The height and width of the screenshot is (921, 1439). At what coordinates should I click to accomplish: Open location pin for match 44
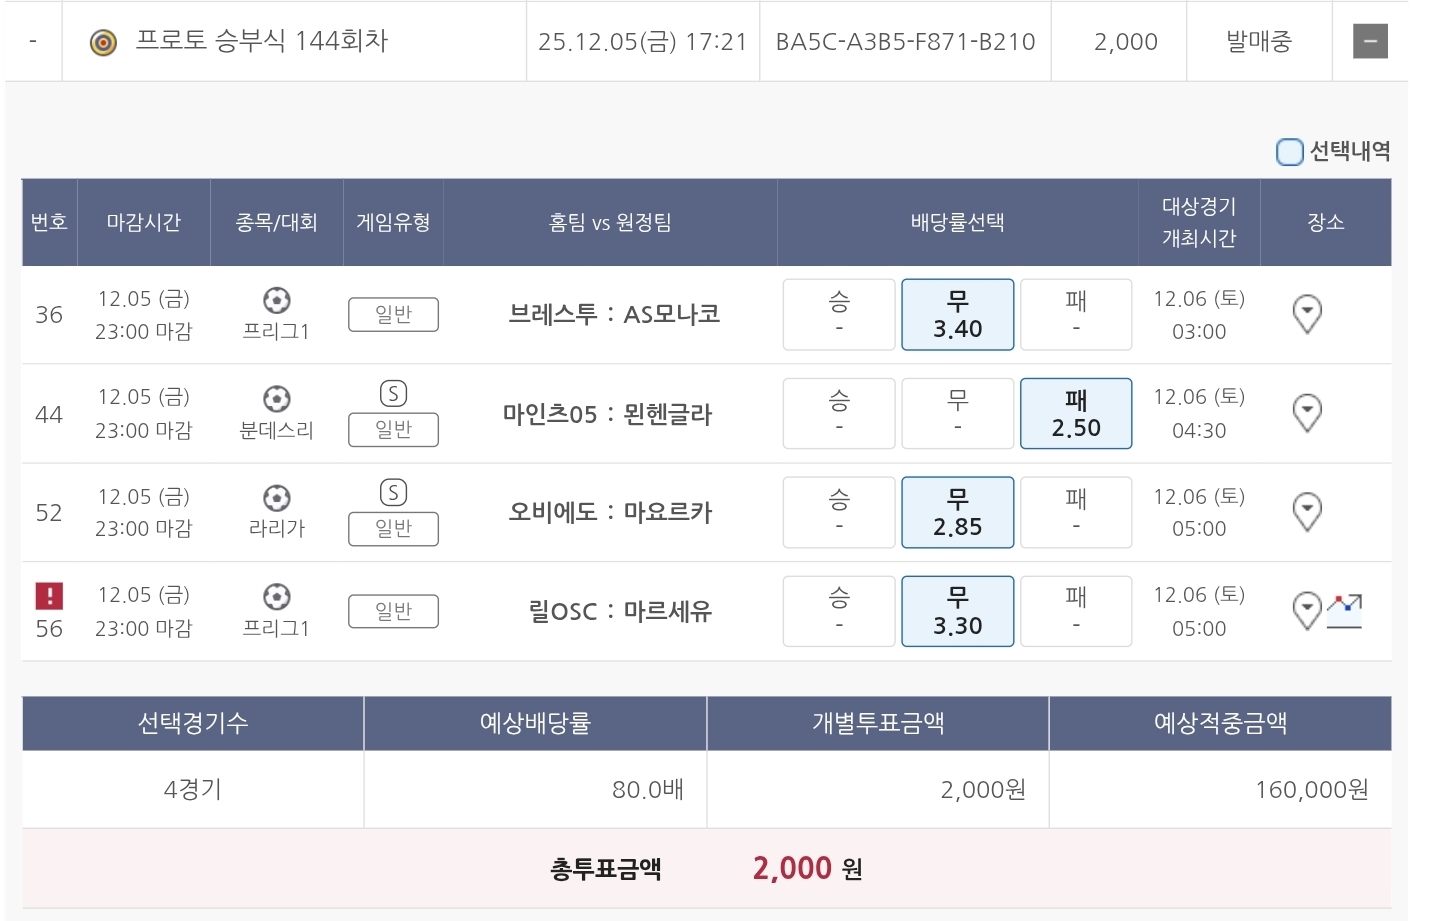(x=1306, y=412)
